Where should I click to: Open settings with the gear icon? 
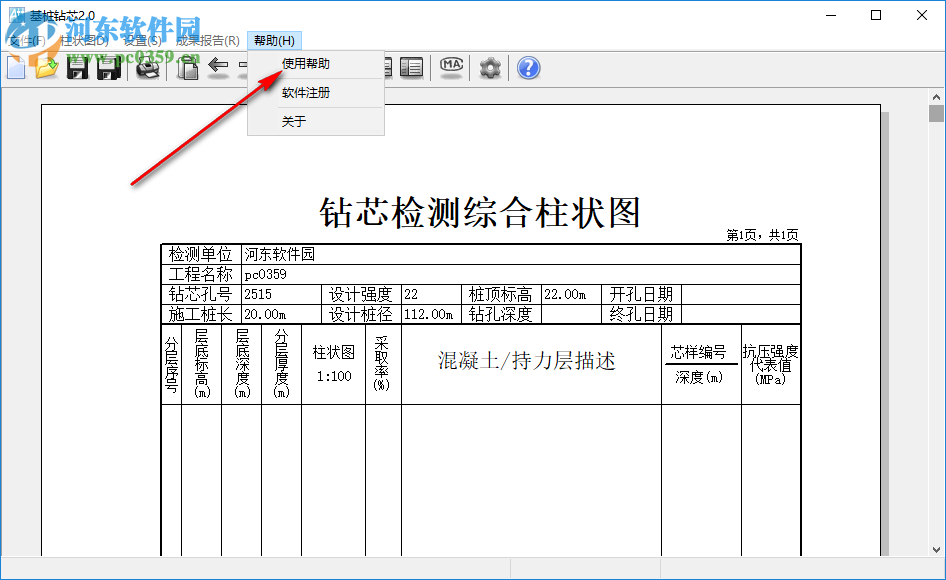point(490,68)
